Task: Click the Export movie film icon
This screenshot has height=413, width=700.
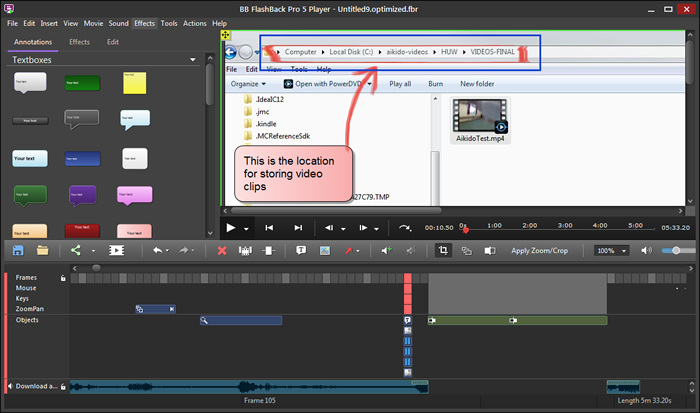Action: (117, 250)
